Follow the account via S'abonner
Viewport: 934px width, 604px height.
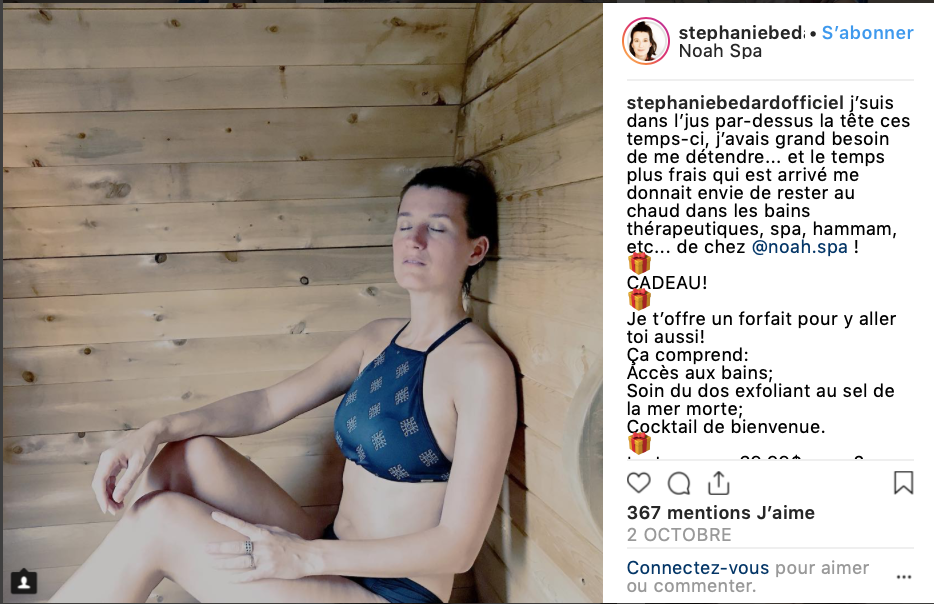point(867,33)
